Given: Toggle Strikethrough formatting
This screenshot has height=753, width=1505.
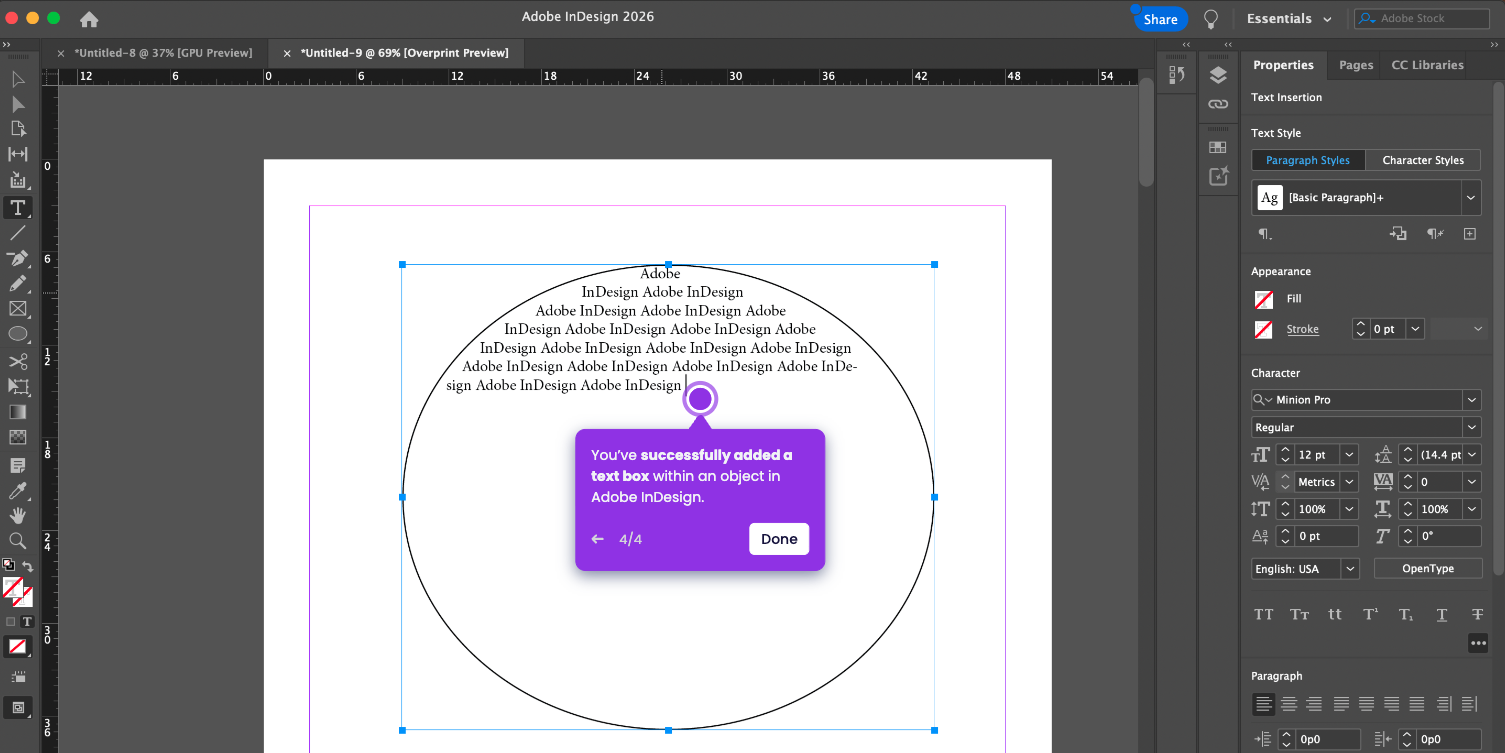Looking at the screenshot, I should pyautogui.click(x=1477, y=614).
